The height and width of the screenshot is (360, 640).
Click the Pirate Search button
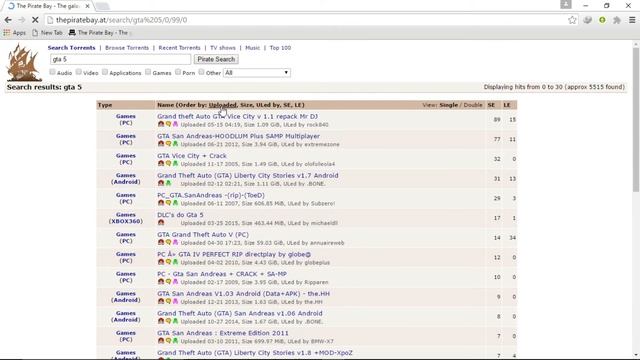click(216, 59)
